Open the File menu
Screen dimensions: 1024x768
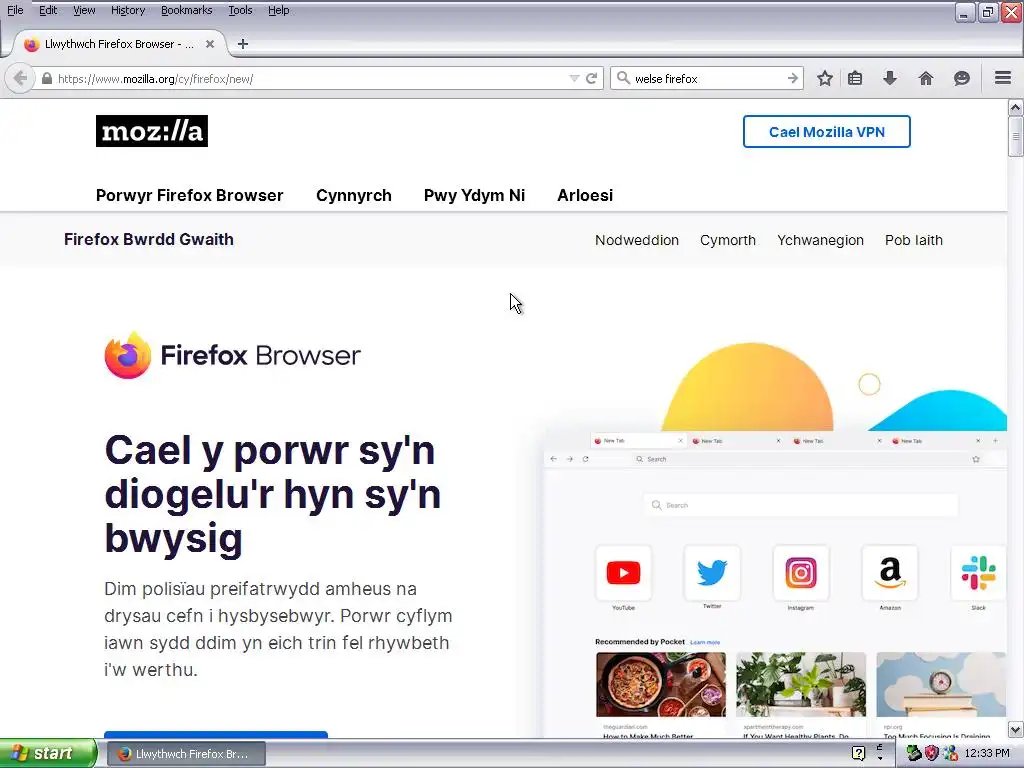tap(15, 10)
